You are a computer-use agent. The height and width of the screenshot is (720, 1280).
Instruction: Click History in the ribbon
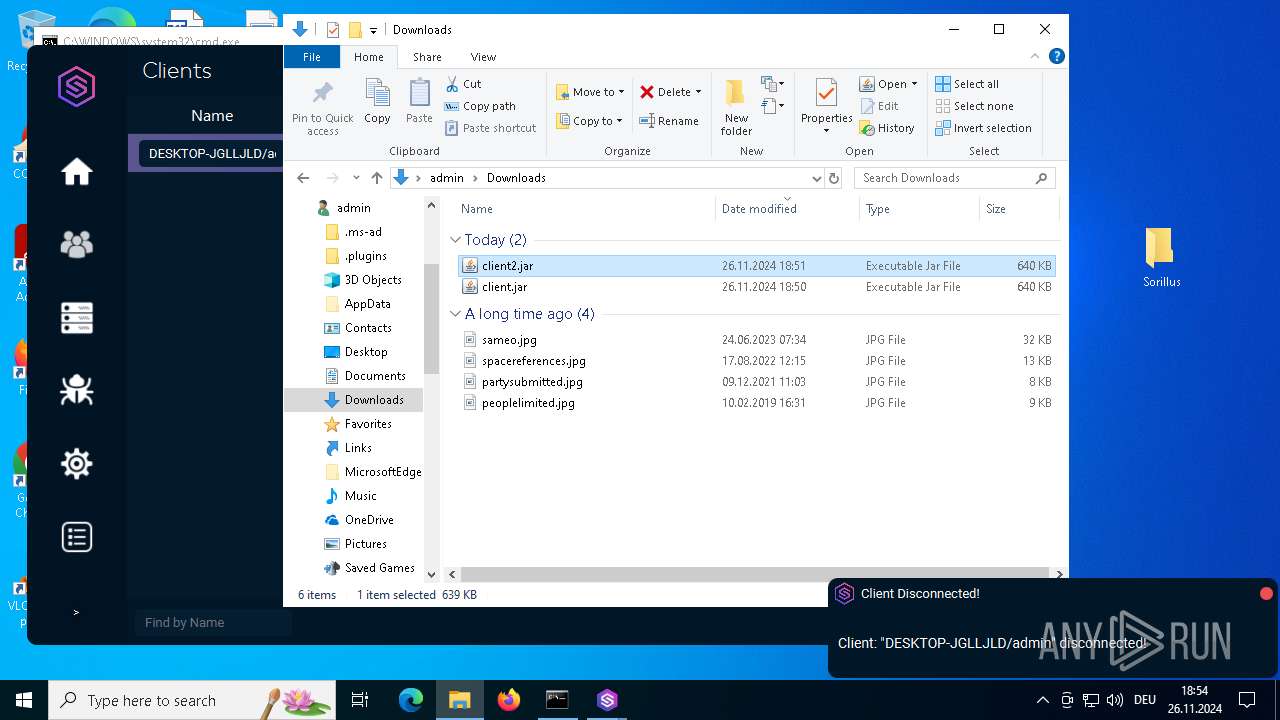point(887,128)
